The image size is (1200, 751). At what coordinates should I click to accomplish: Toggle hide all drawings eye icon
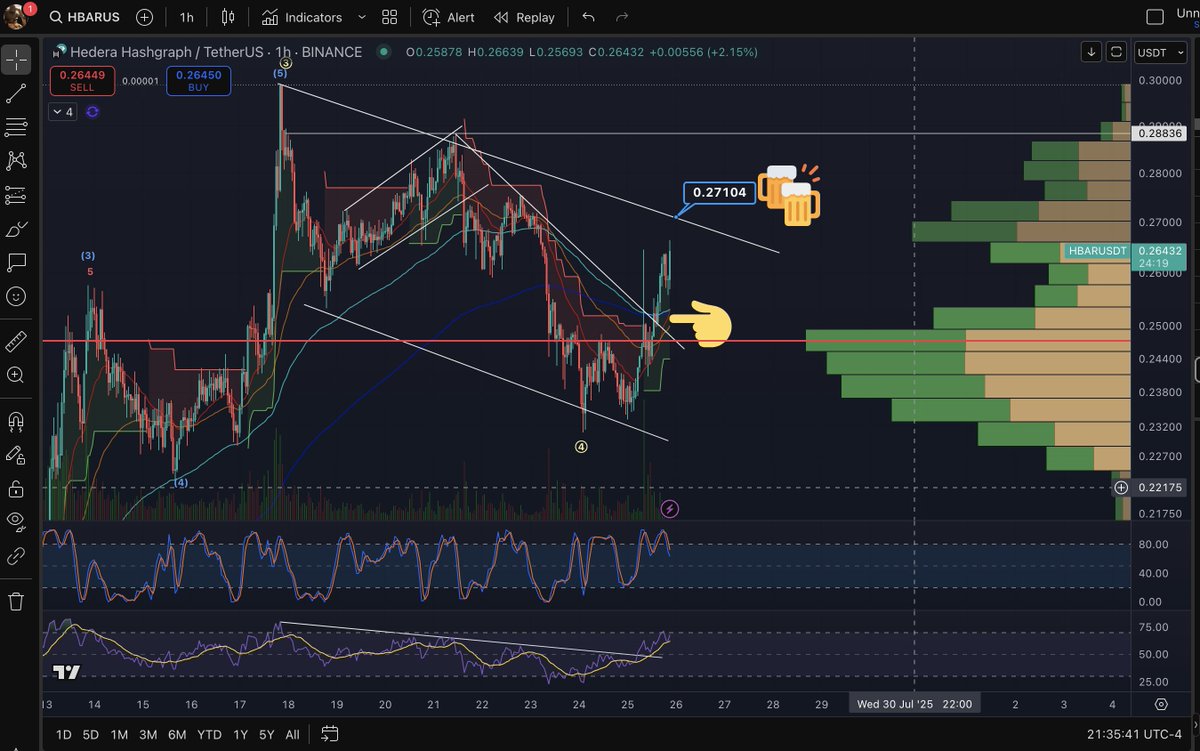16,521
